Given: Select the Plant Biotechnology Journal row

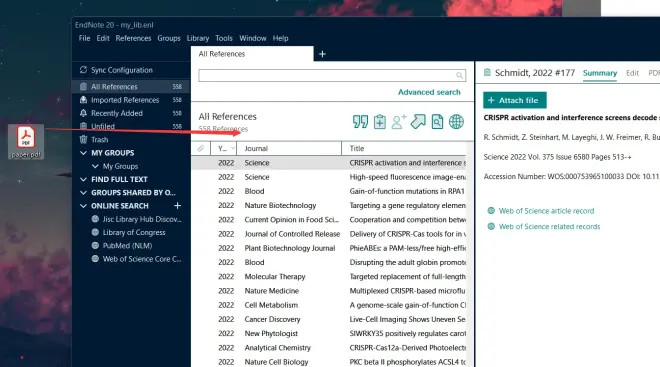Looking at the screenshot, I should [329, 248].
